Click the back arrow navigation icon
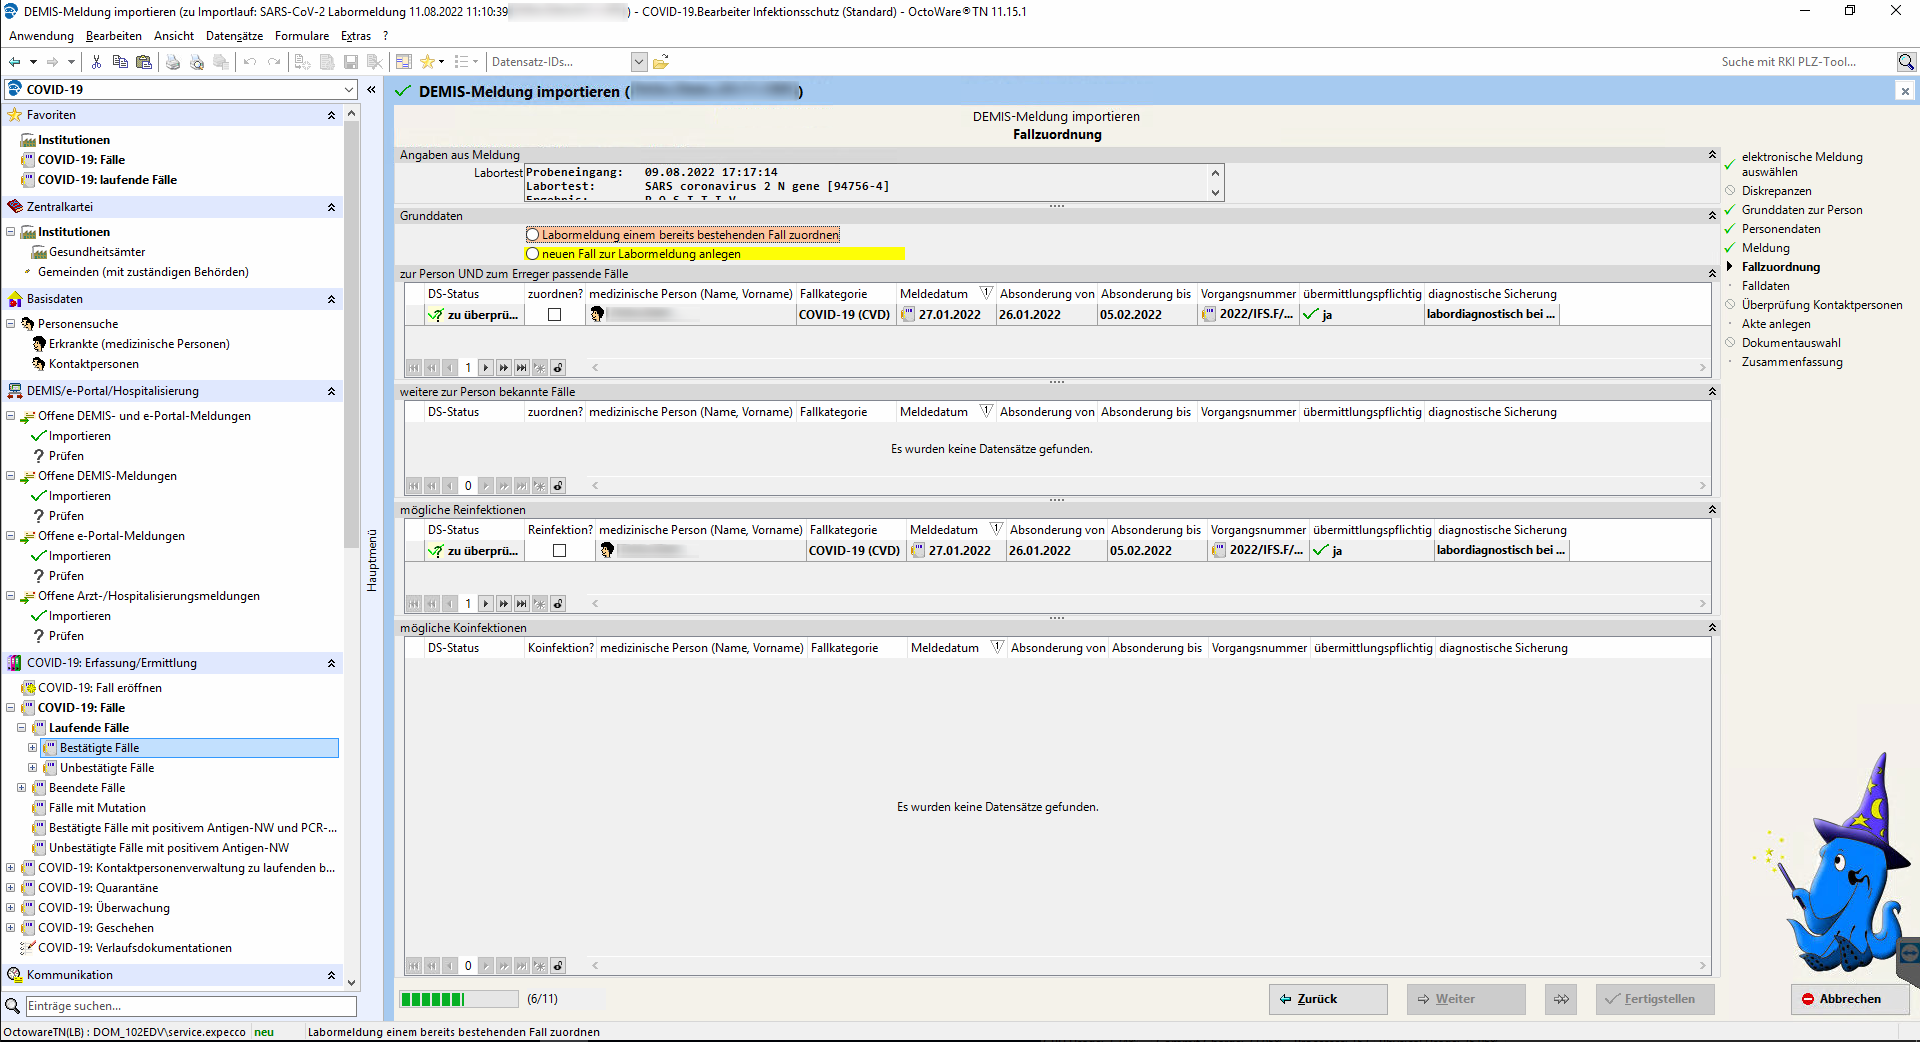 tap(15, 62)
